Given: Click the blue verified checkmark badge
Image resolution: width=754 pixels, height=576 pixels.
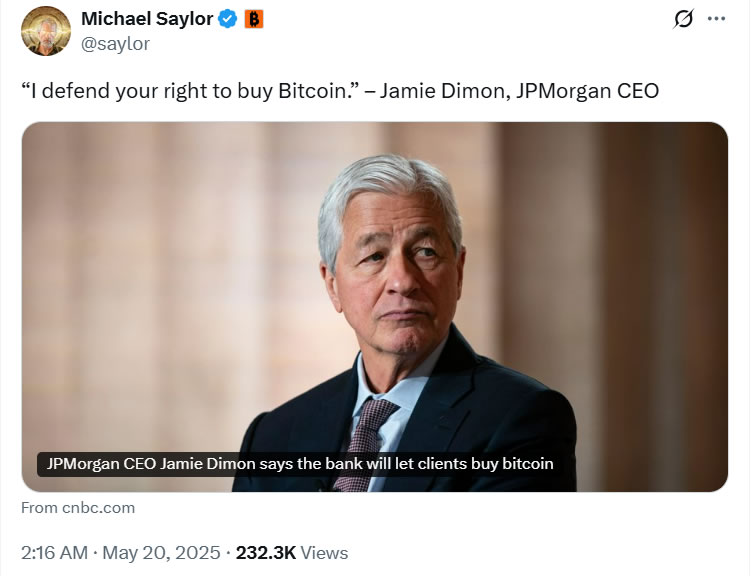Looking at the screenshot, I should click(227, 19).
